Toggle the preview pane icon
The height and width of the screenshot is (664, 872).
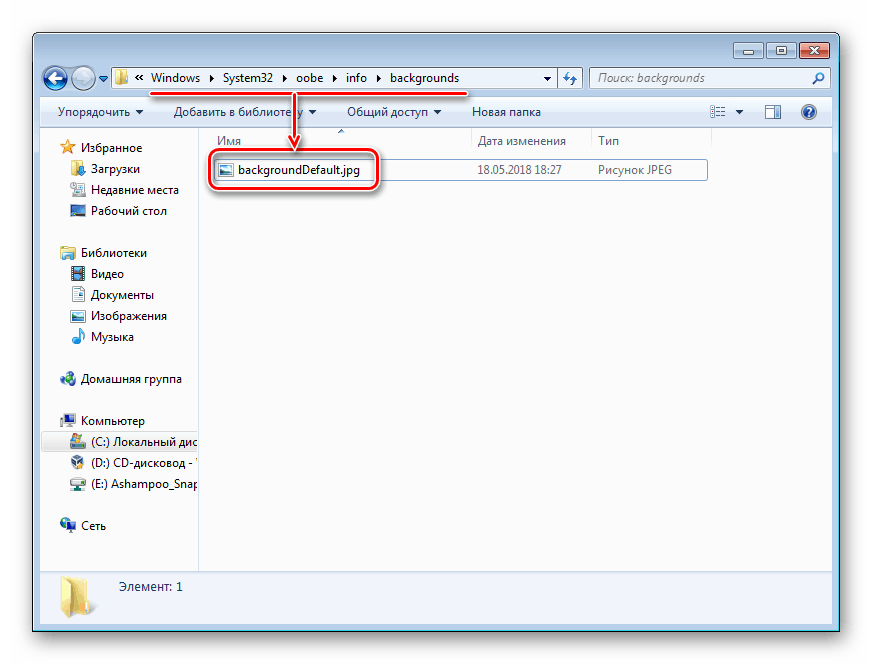772,112
